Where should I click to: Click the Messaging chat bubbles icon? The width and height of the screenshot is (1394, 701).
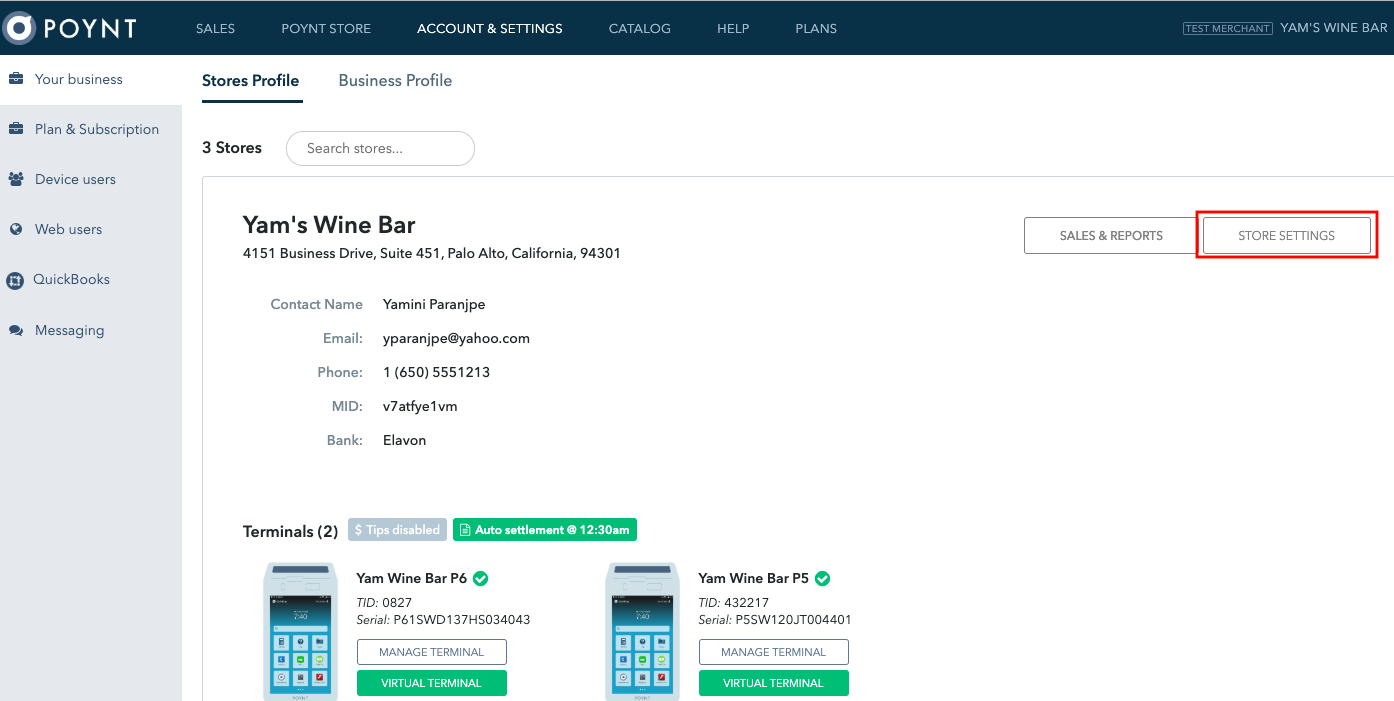pyautogui.click(x=16, y=330)
